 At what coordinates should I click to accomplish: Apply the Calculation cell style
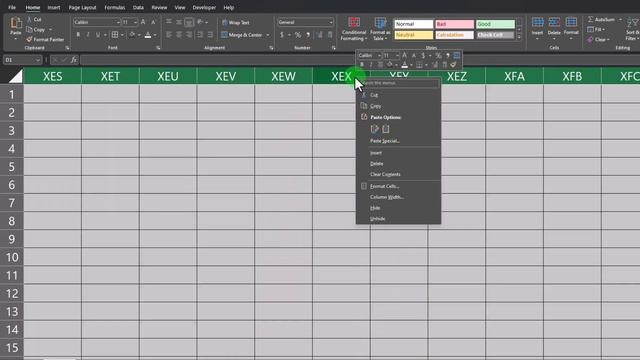[454, 35]
